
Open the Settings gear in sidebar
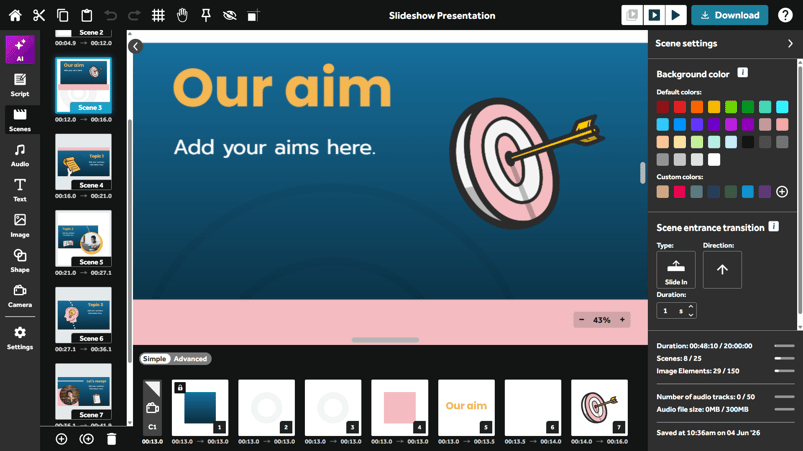tap(20, 338)
